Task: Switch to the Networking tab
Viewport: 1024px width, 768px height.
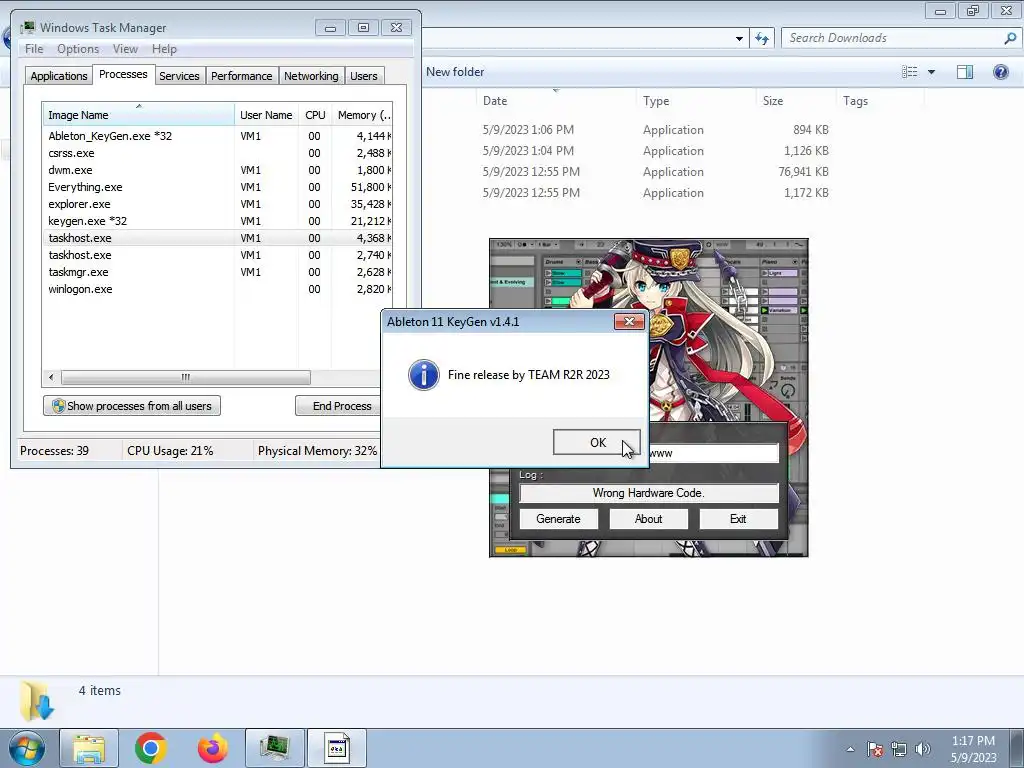Action: (x=311, y=76)
